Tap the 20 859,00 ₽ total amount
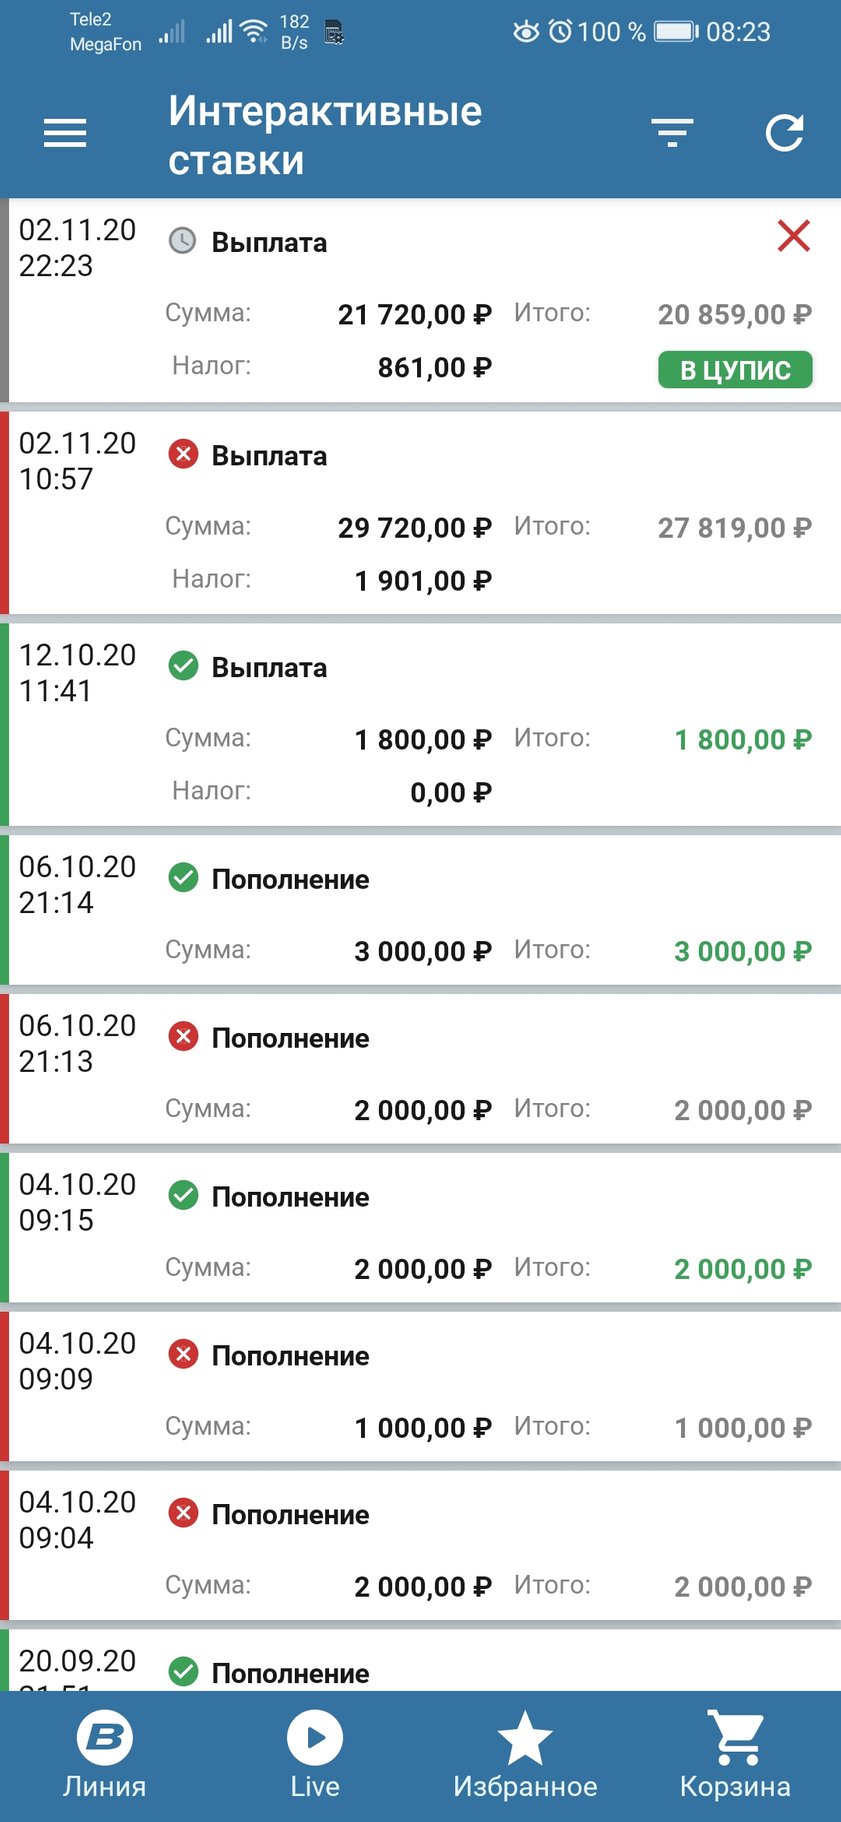This screenshot has height=1822, width=841. (x=734, y=315)
